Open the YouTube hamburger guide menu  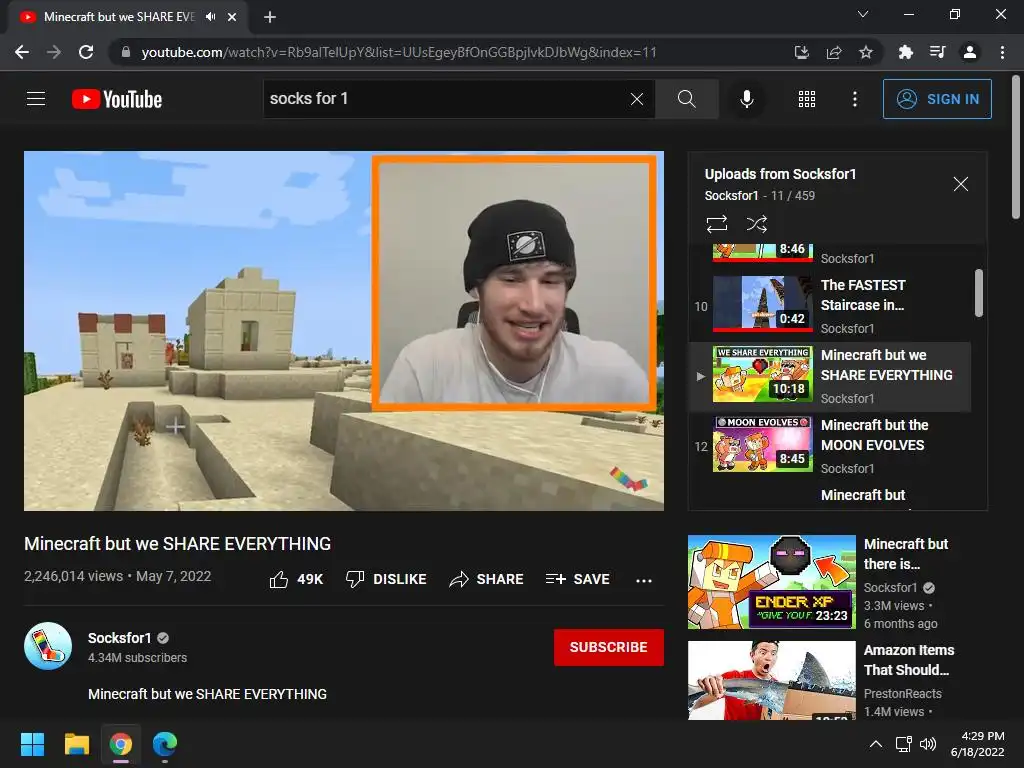tap(36, 99)
